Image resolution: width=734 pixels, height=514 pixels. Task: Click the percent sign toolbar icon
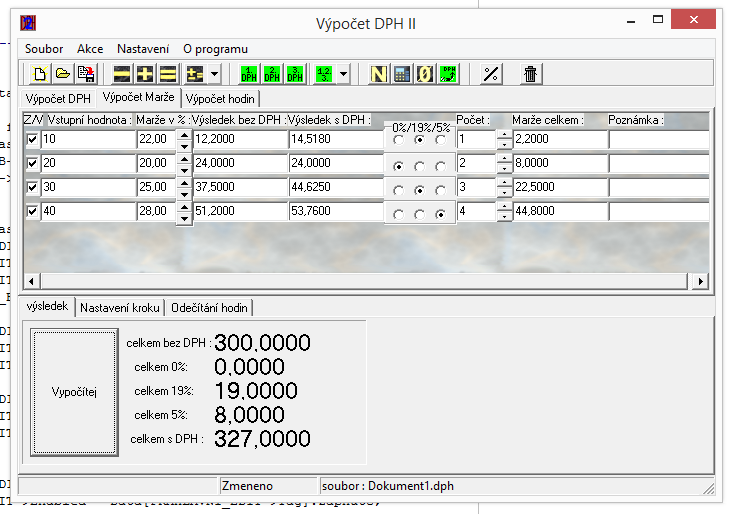[490, 74]
